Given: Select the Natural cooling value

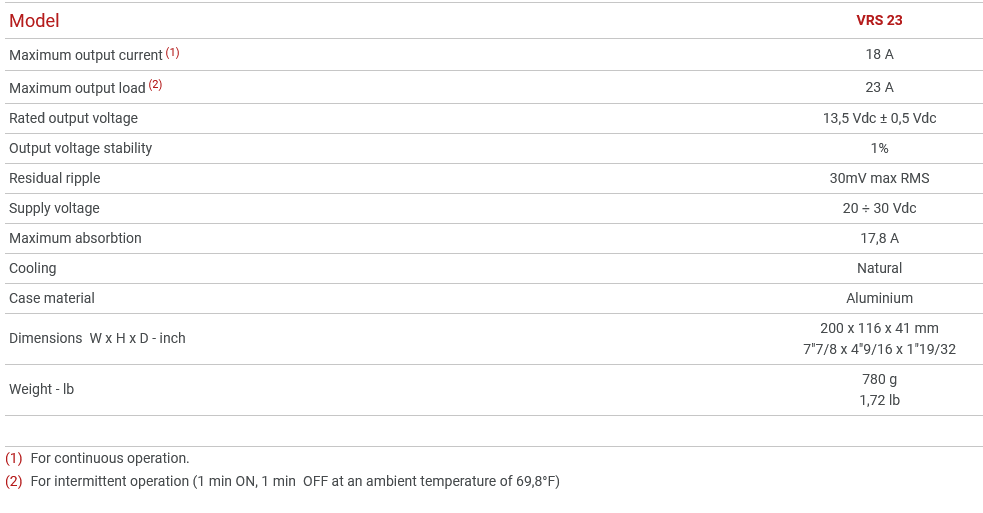Looking at the screenshot, I should coord(879,268).
